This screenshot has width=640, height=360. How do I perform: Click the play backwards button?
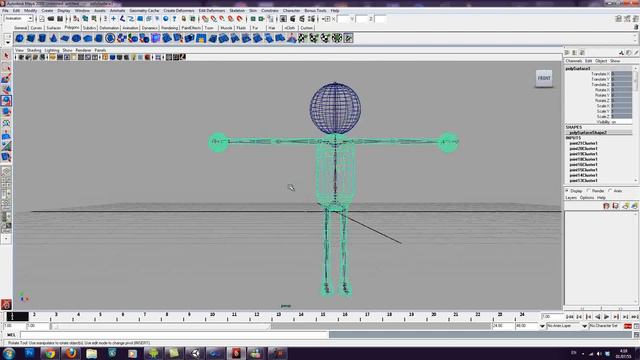click(598, 317)
